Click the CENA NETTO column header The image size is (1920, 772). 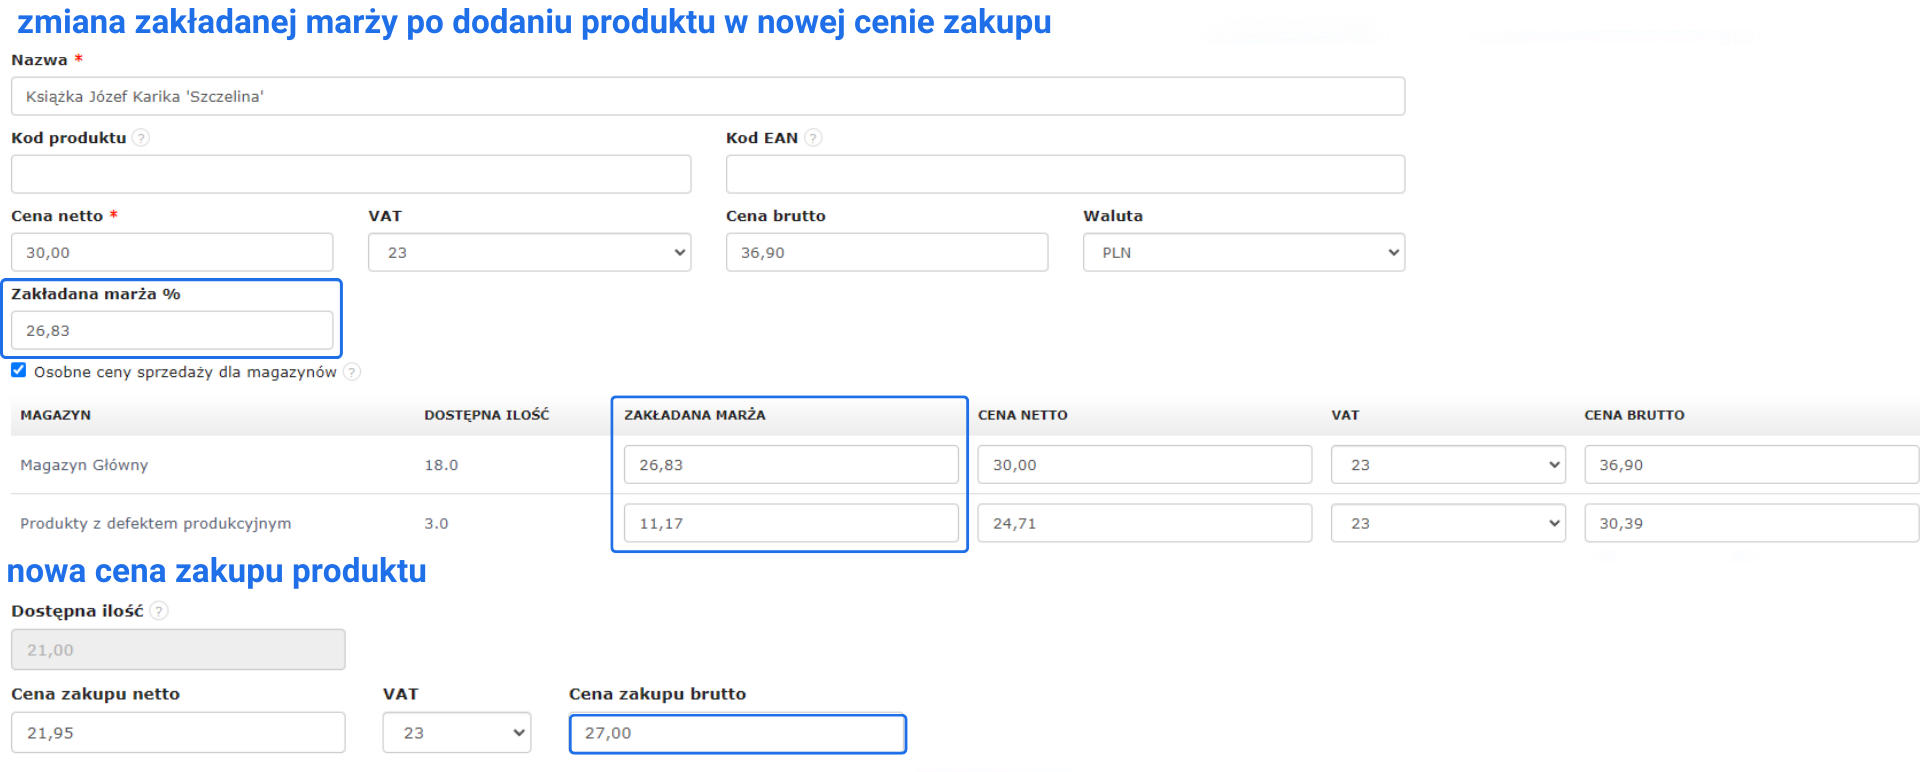click(x=1023, y=415)
